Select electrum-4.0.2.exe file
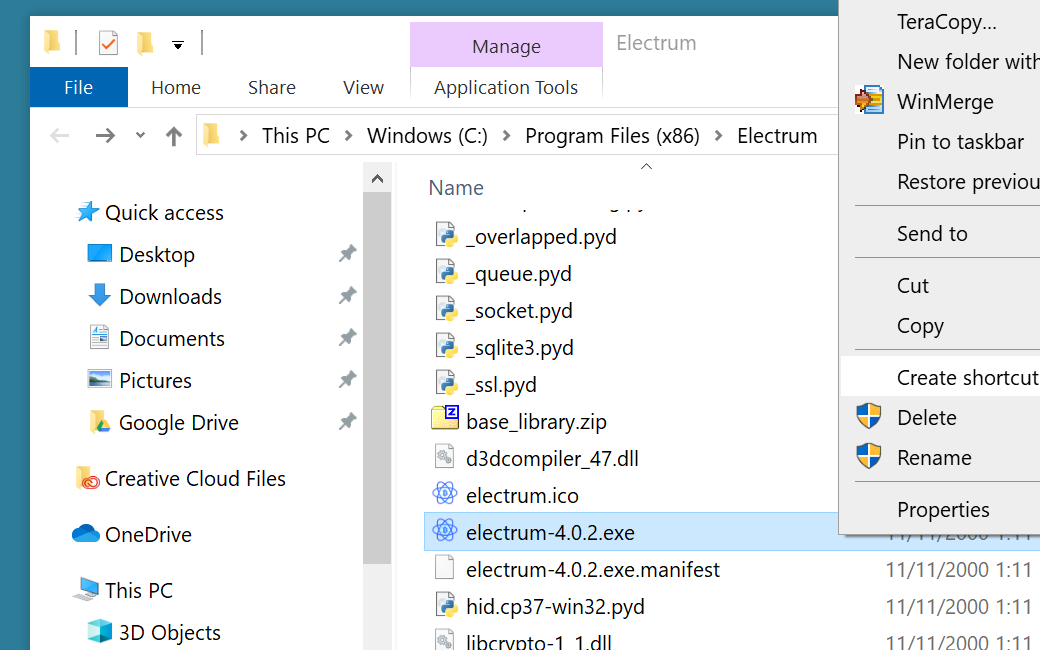The height and width of the screenshot is (650, 1040). (550, 533)
